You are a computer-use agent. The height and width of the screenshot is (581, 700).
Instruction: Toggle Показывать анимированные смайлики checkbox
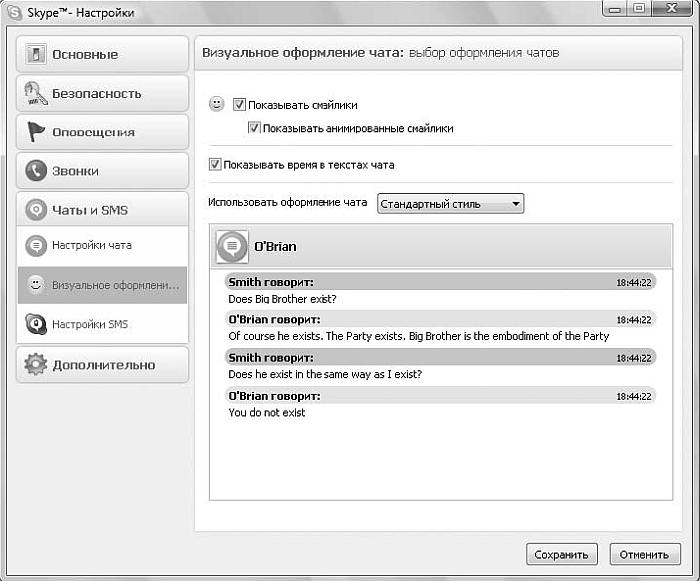pyautogui.click(x=254, y=128)
